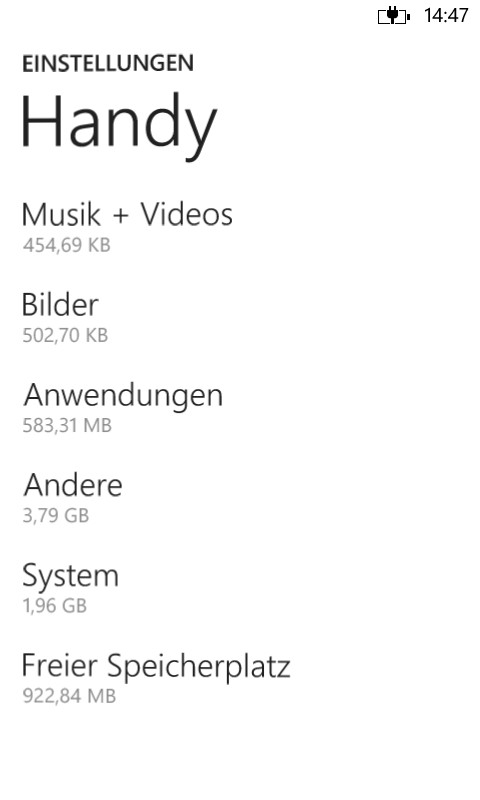Open the System storage entry

tap(70, 588)
